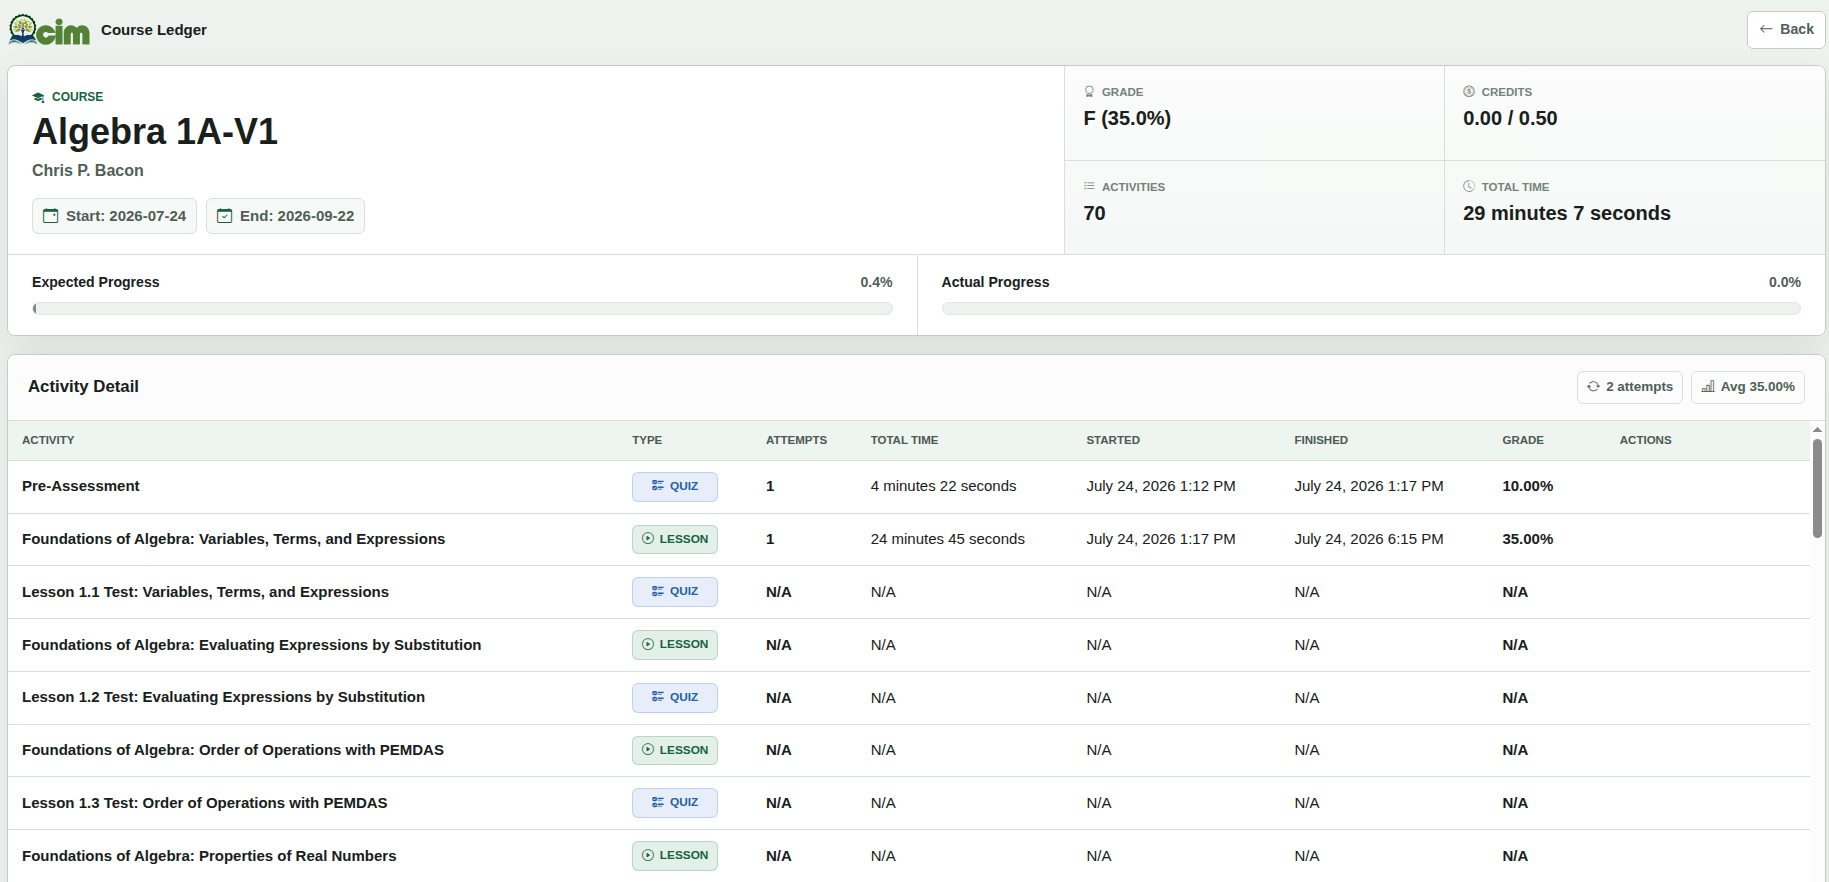Click LESSON badge for Properties of Real Numbers
The width and height of the screenshot is (1829, 882).
(x=674, y=856)
